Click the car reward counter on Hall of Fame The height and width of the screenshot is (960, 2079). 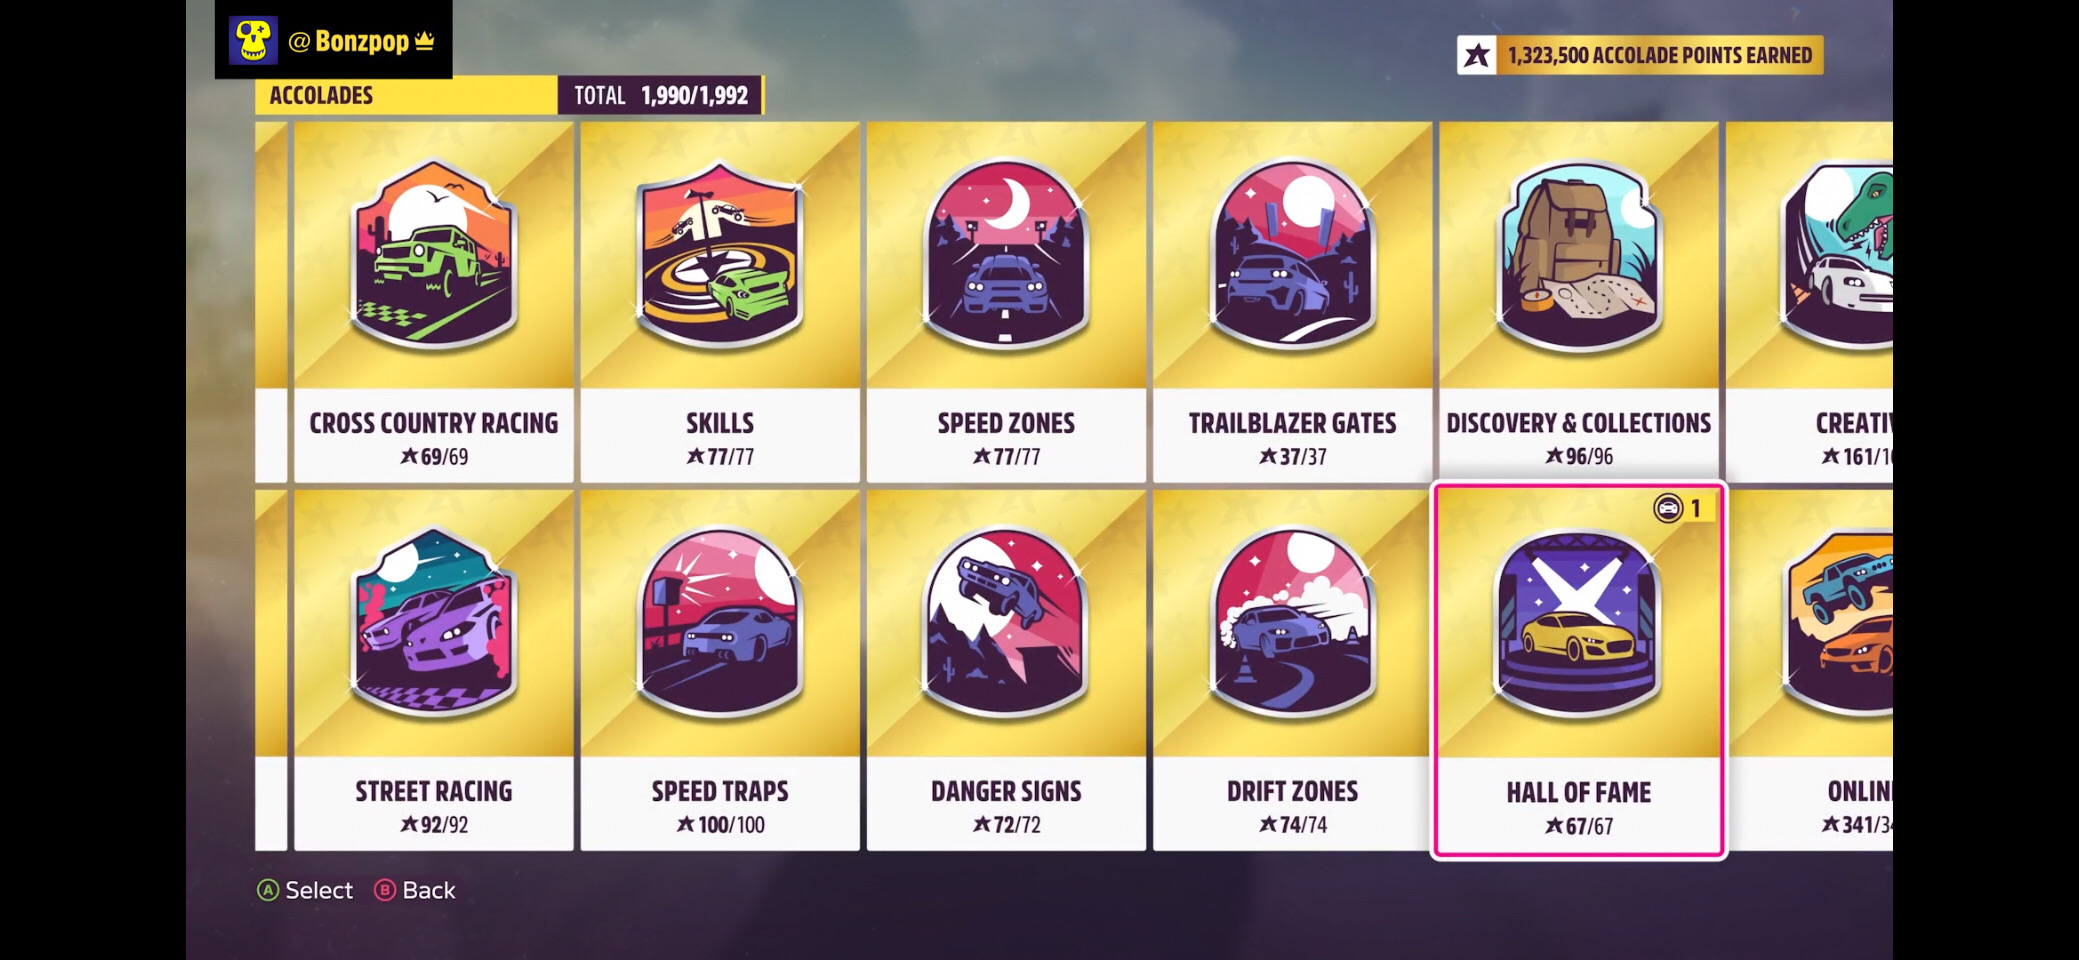[1683, 508]
